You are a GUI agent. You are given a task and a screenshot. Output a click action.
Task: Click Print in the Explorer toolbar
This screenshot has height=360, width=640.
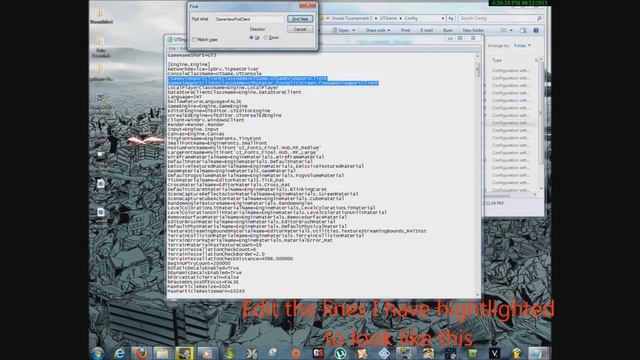tap(405, 30)
